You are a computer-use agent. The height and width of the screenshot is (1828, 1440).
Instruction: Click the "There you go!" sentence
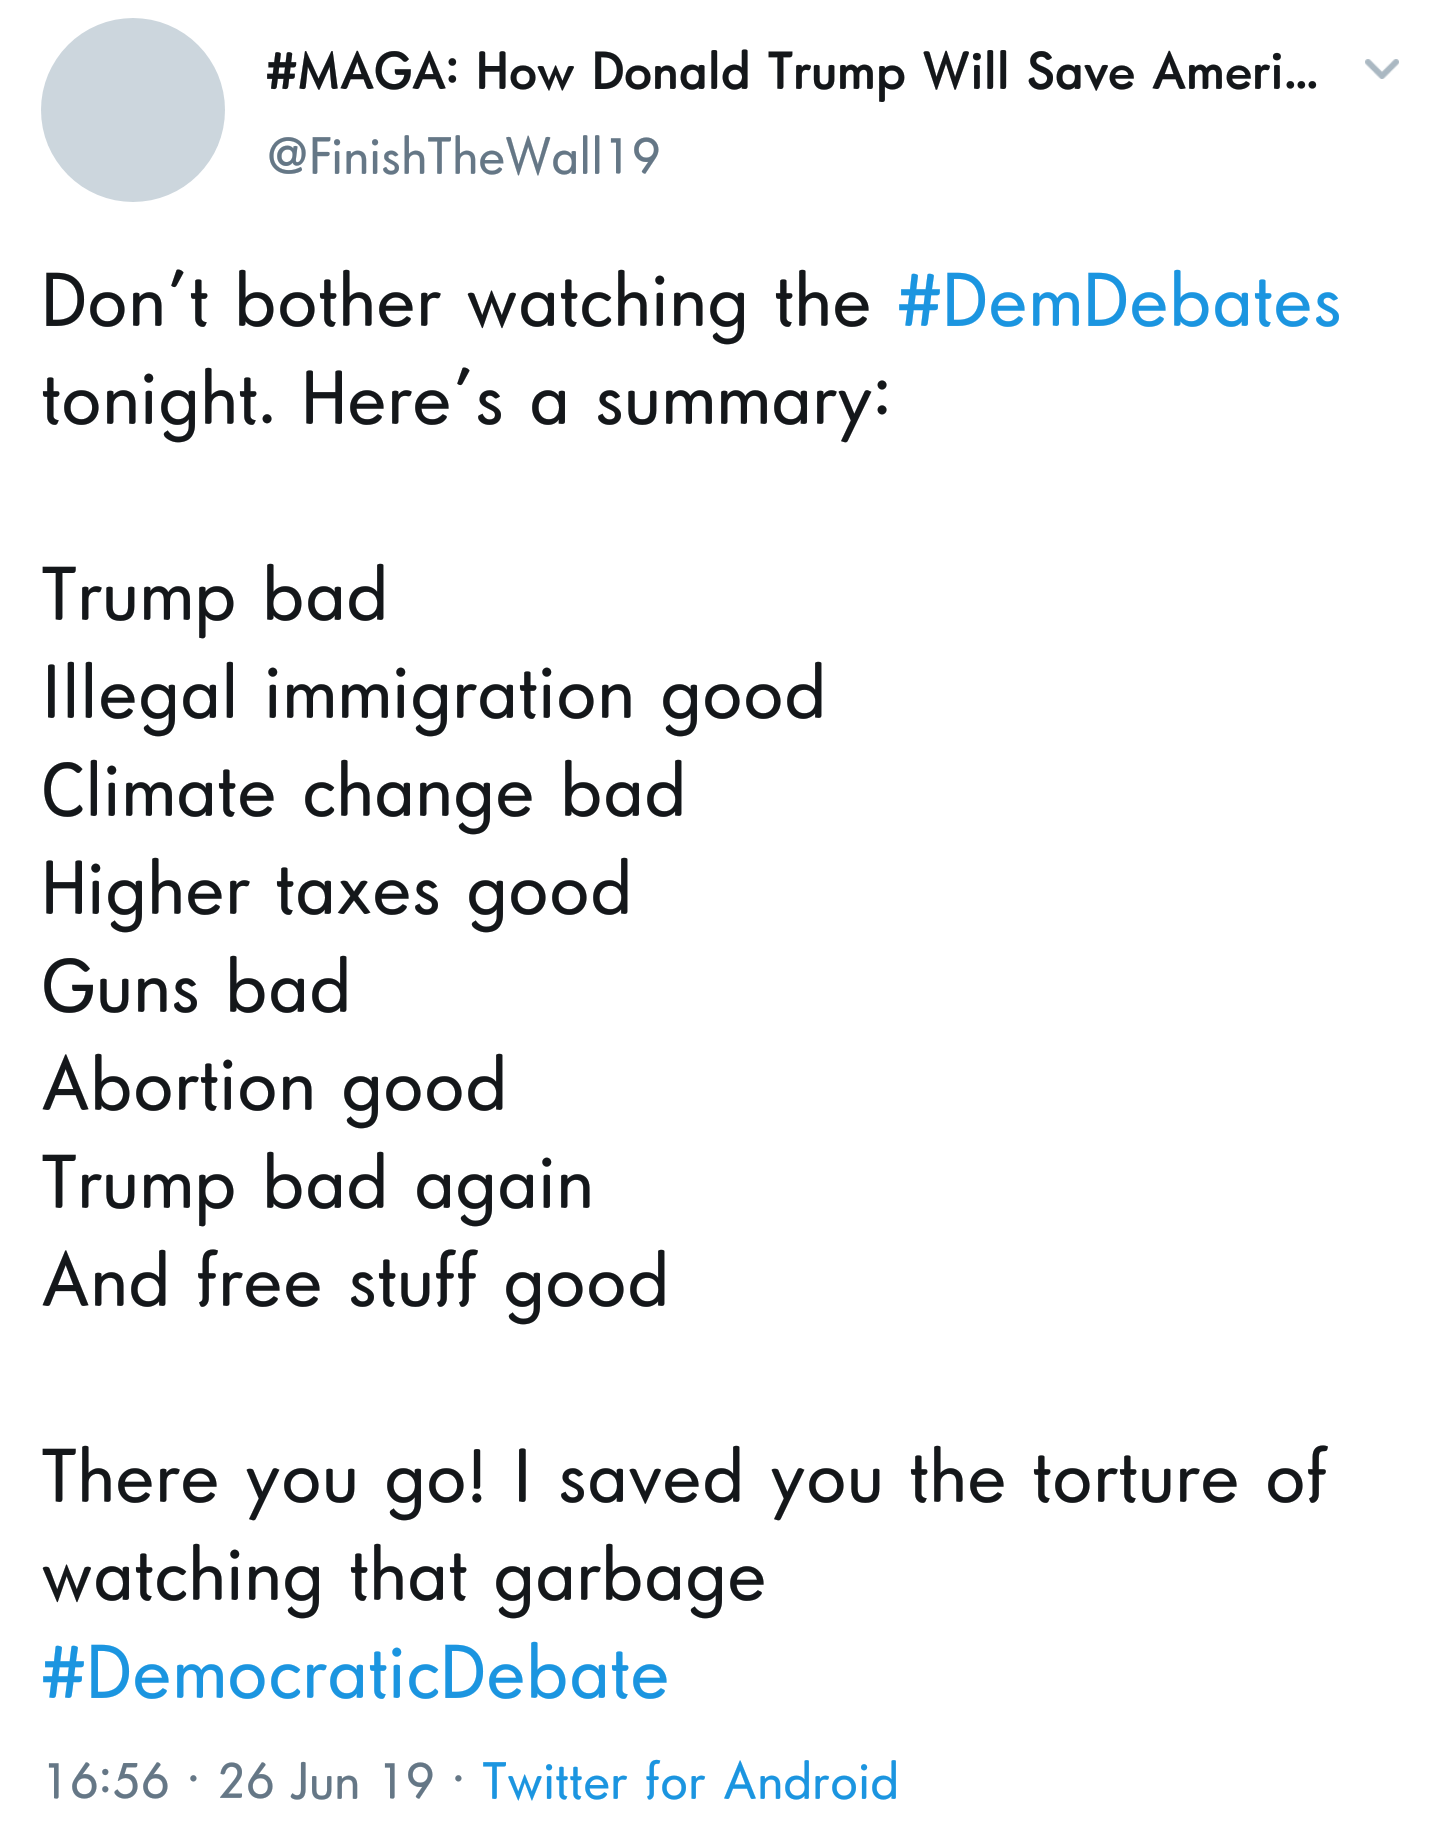264,1479
